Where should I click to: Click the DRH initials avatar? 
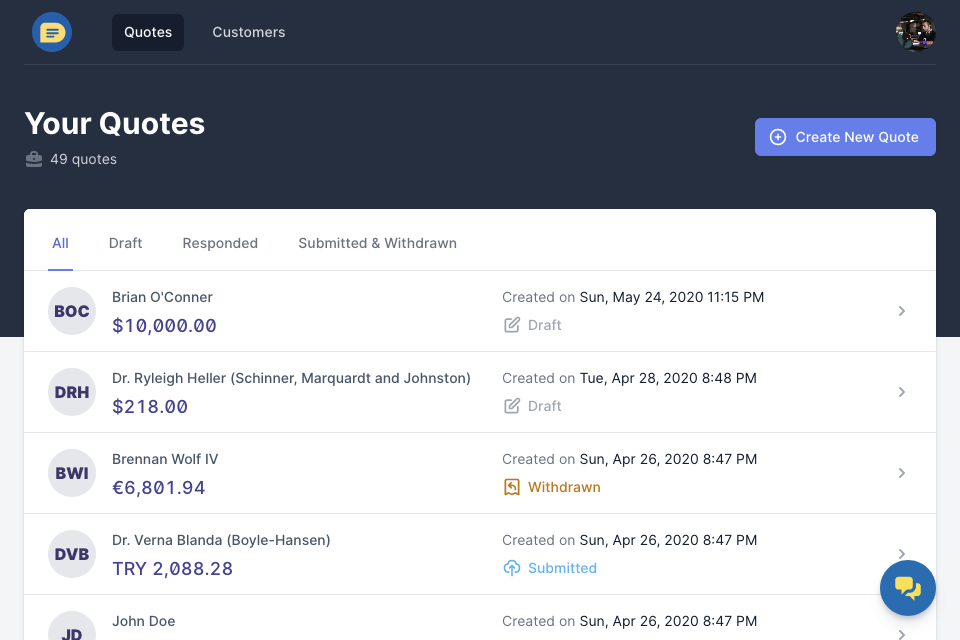pyautogui.click(x=72, y=392)
